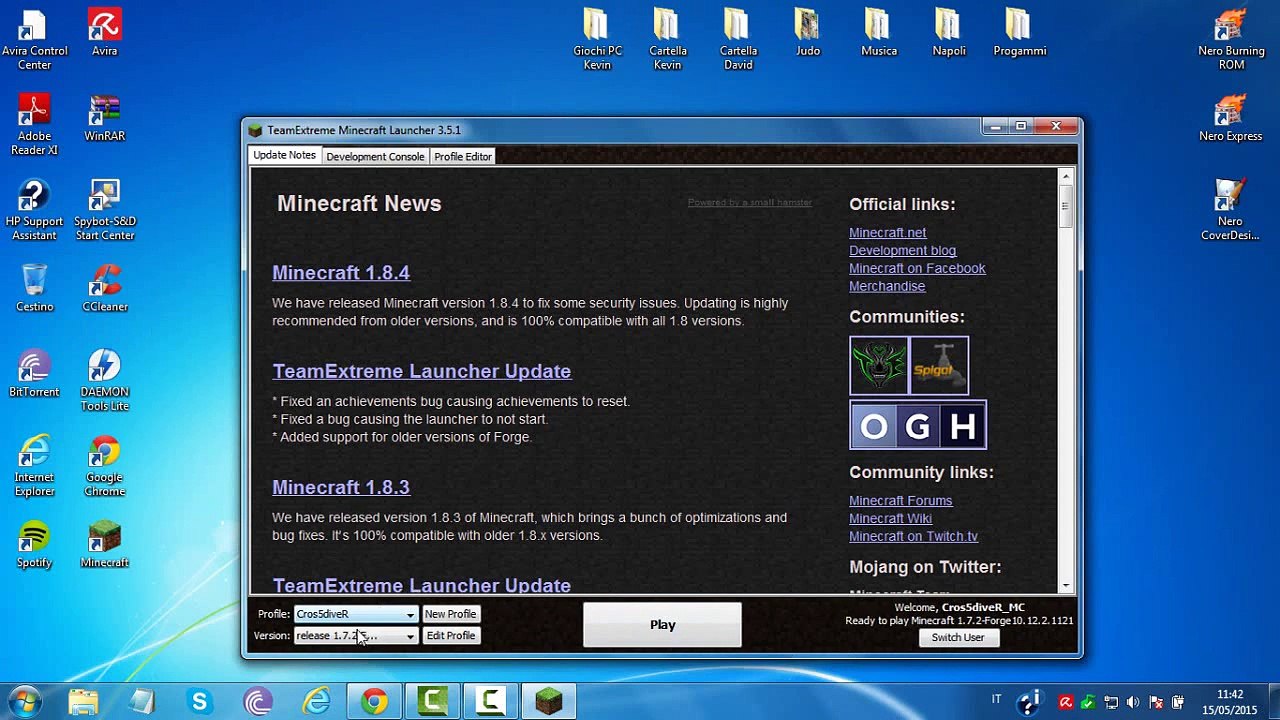Open the Minecraft on Twitch.tv link
Viewport: 1280px width, 720px height.
point(913,537)
